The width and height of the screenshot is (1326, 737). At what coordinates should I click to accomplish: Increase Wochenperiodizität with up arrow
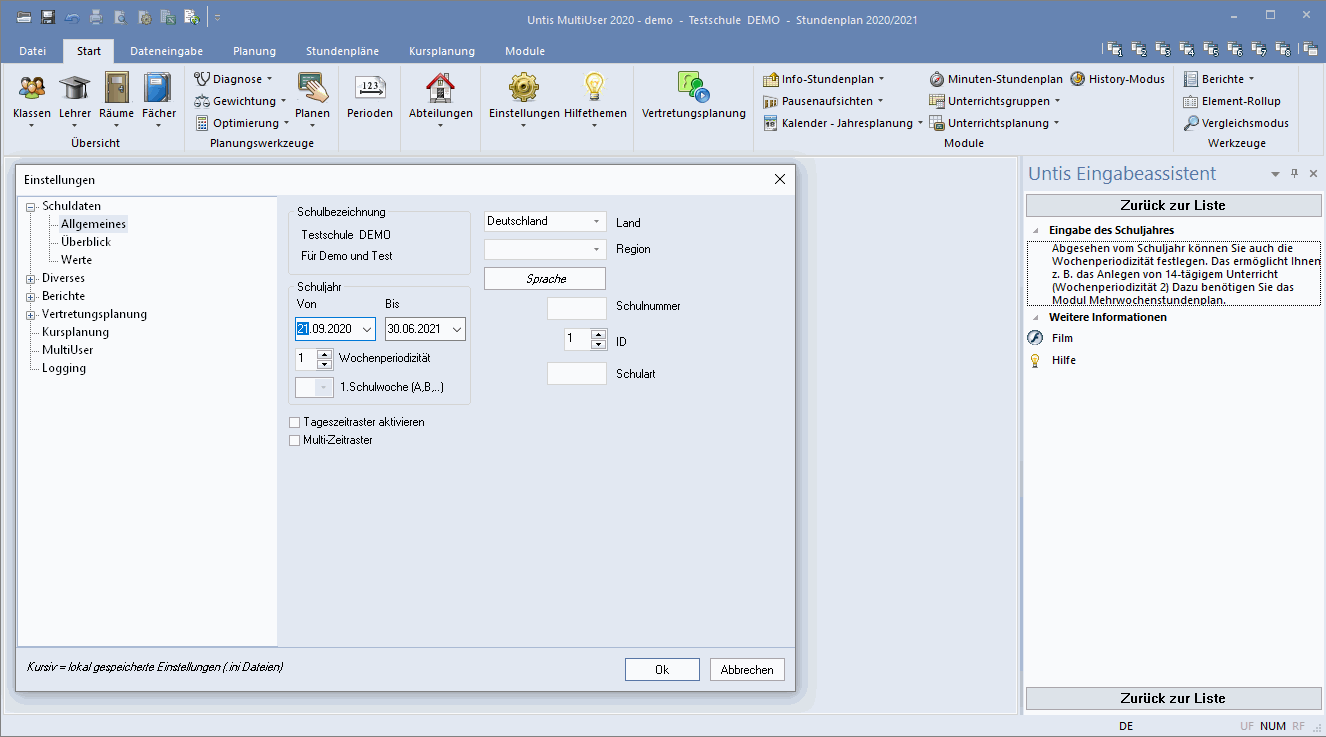coord(325,353)
